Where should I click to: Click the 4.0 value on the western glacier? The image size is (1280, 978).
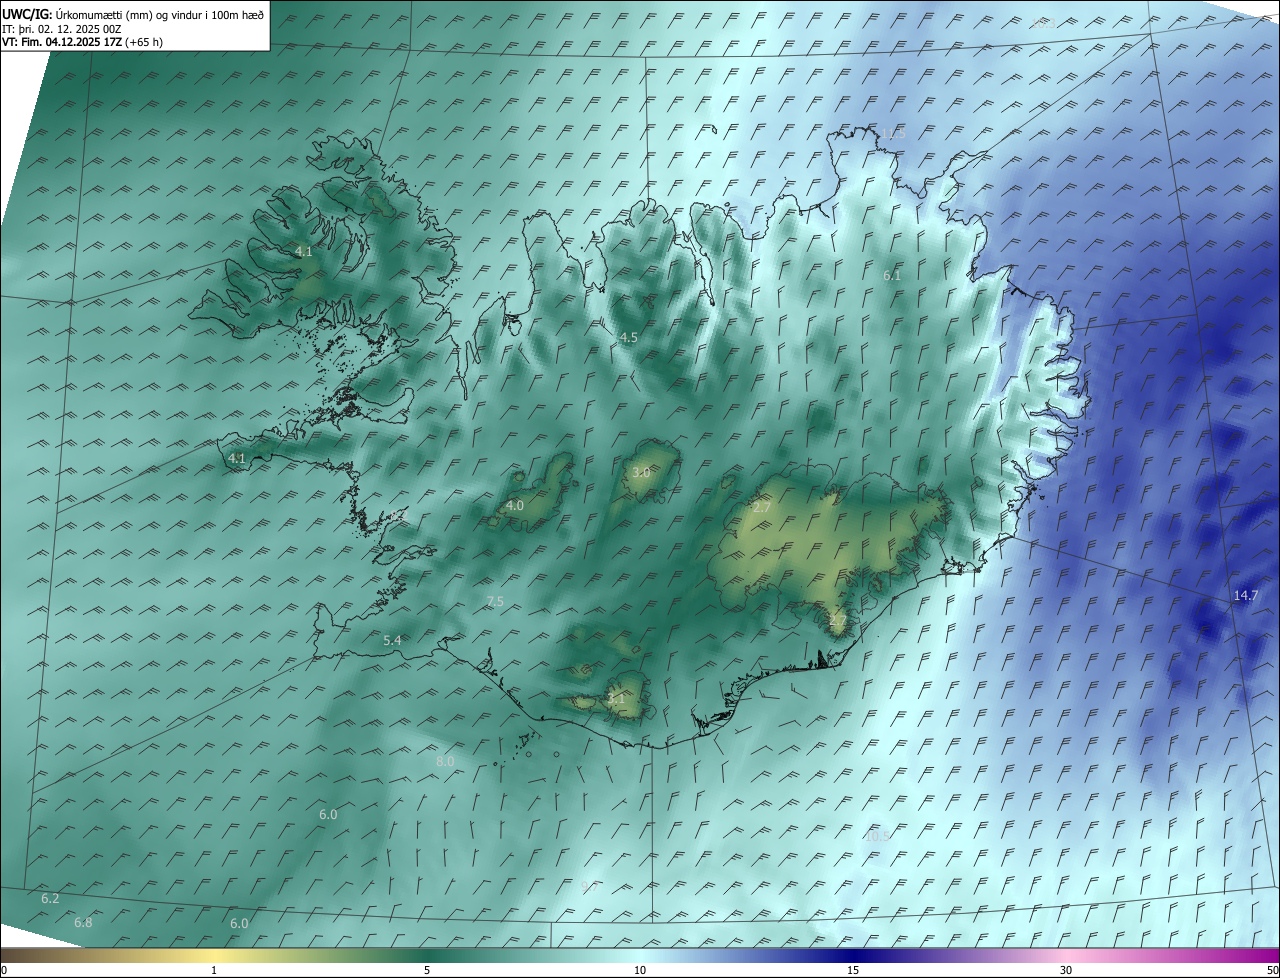pyautogui.click(x=514, y=506)
